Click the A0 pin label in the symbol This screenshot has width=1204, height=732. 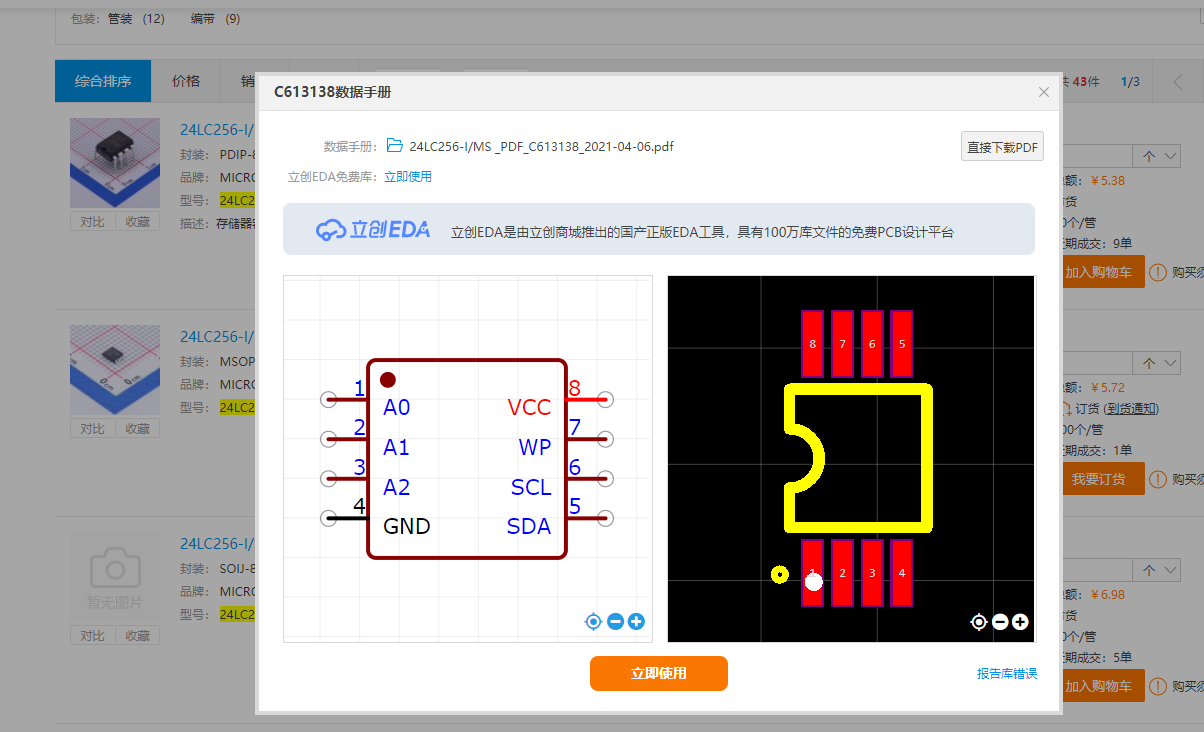click(x=397, y=407)
